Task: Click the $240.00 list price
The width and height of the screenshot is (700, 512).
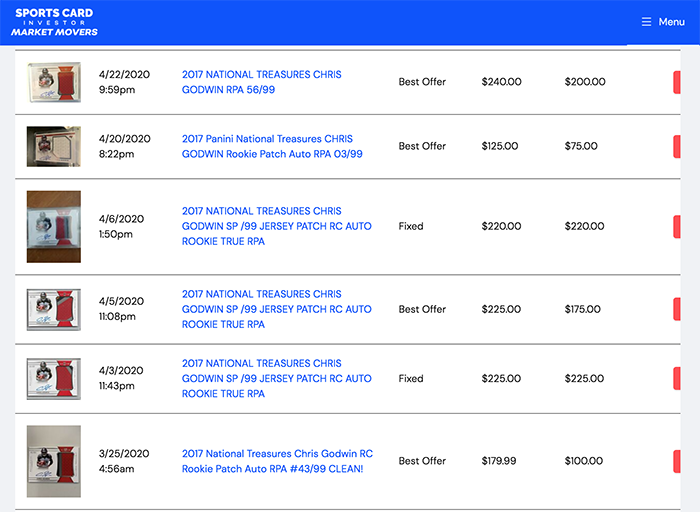Action: 501,82
